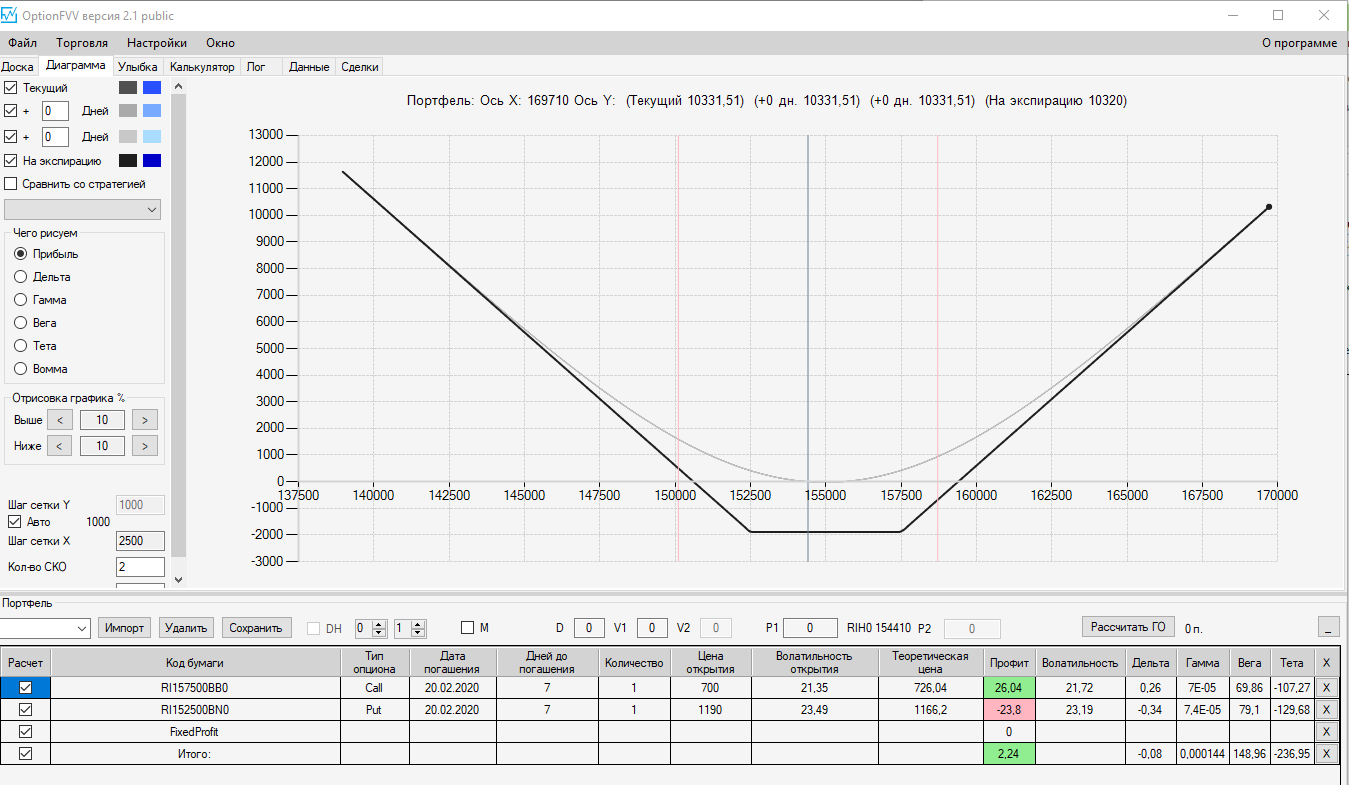The height and width of the screenshot is (785, 1349).
Task: Uncheck the Расчет box for RI157500BB0
Action: (26, 687)
